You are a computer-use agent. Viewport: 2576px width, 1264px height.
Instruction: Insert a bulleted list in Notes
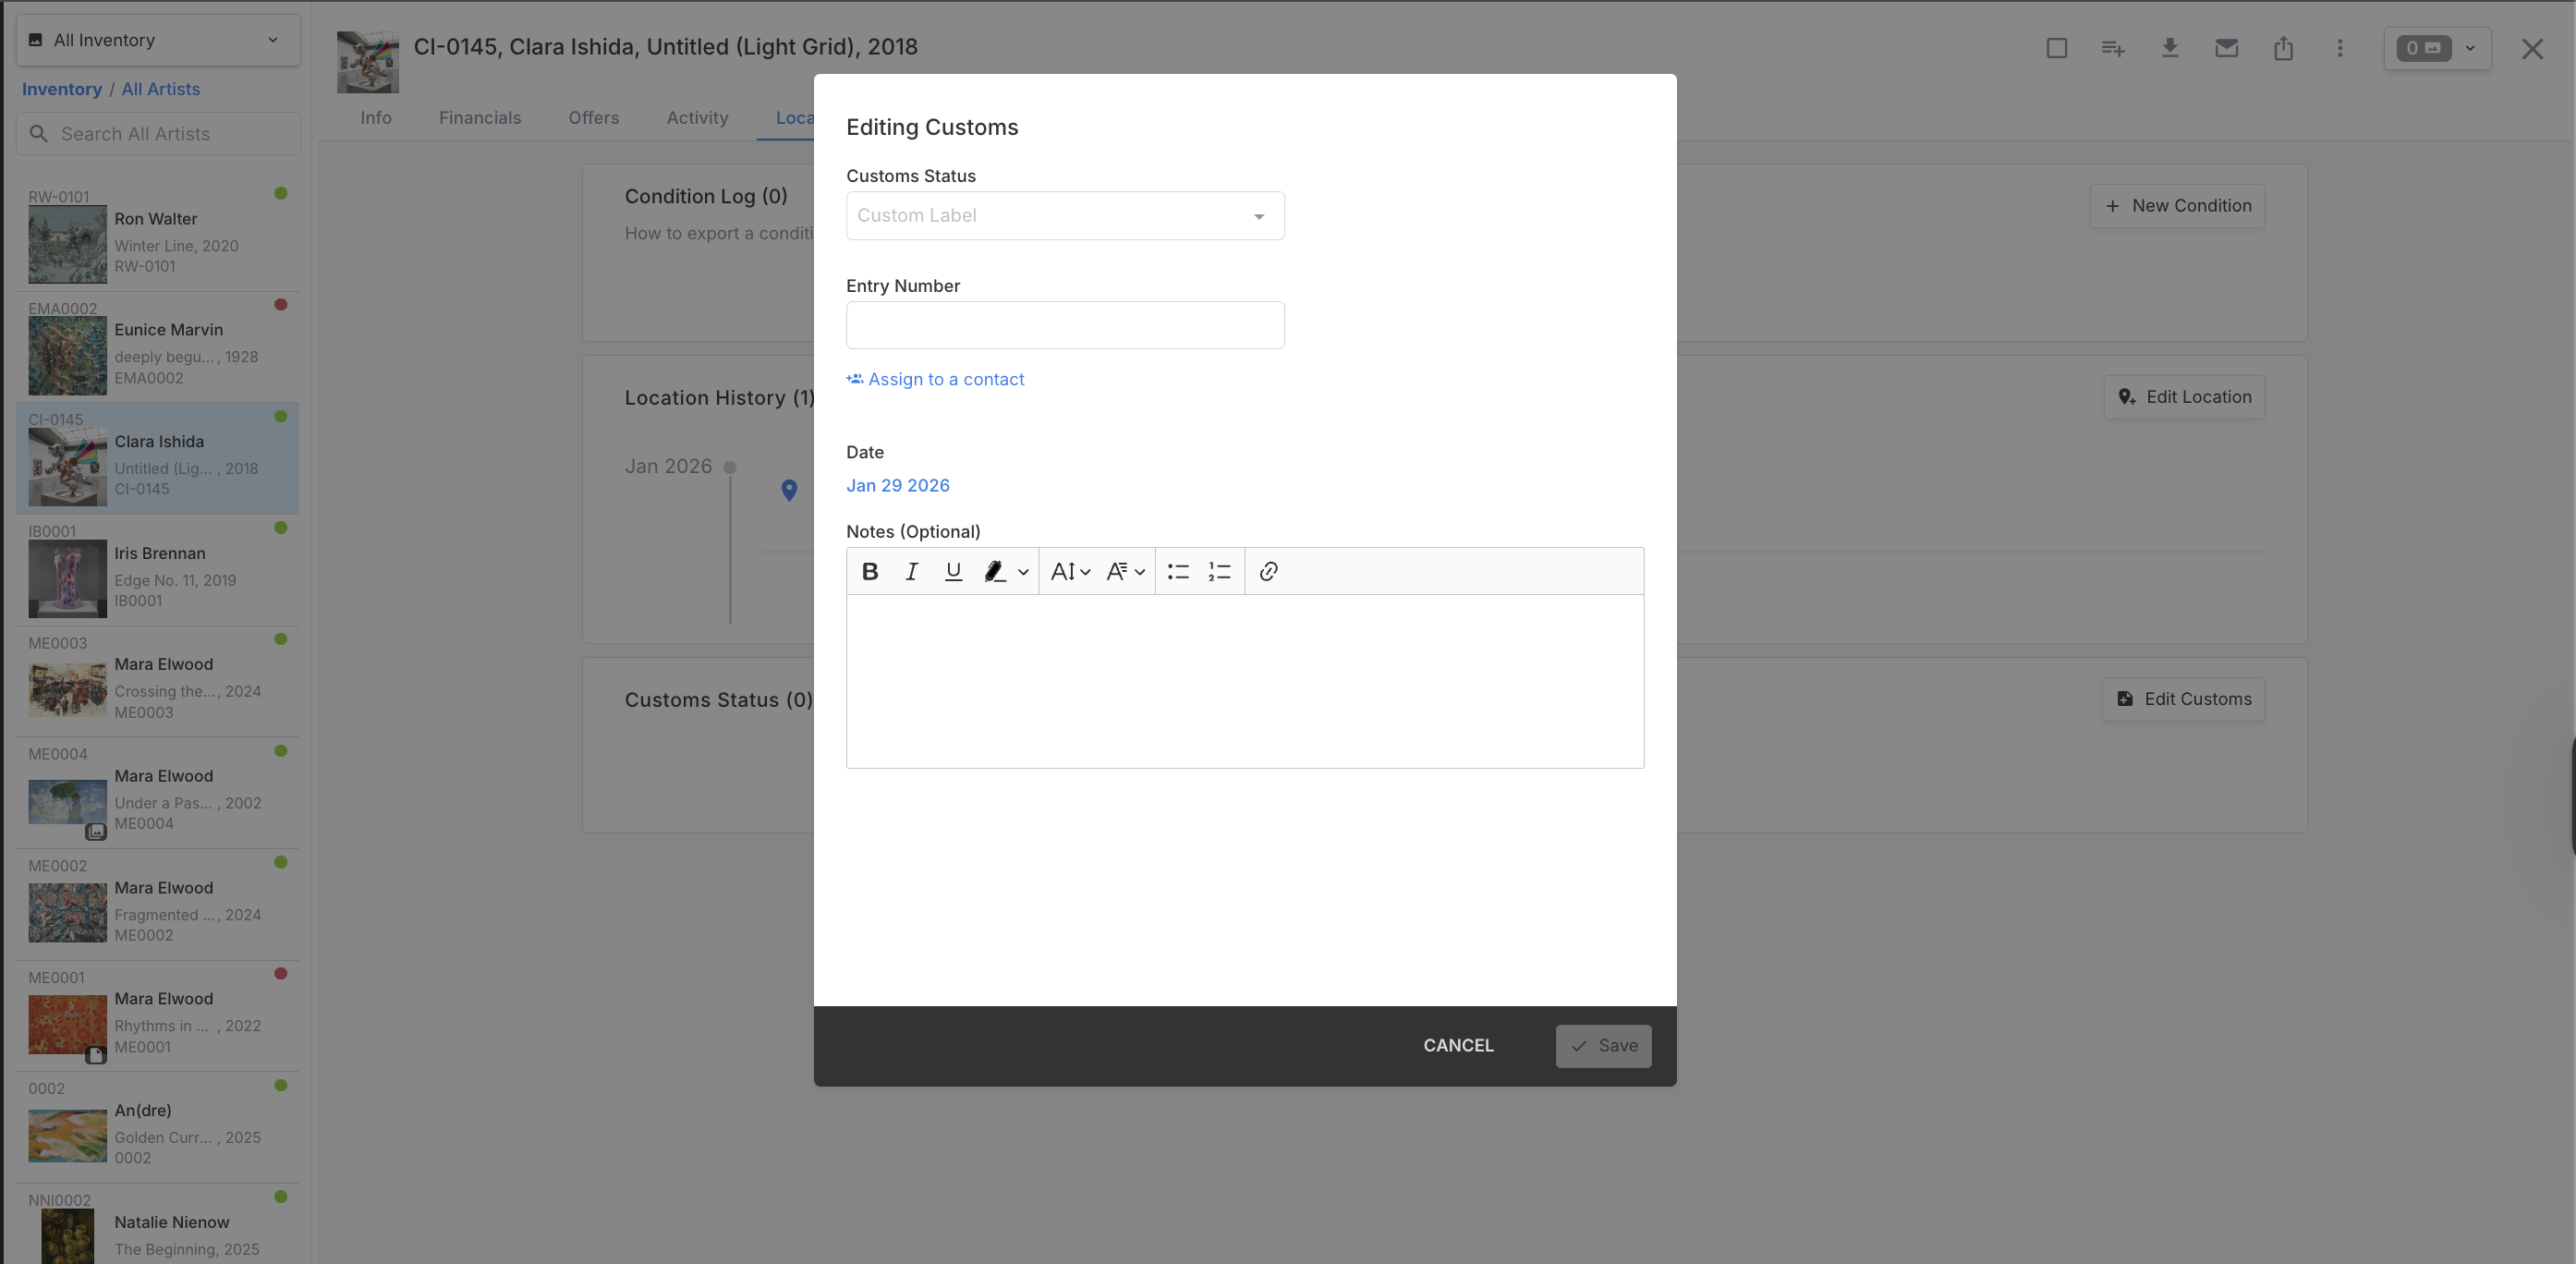click(x=1178, y=571)
